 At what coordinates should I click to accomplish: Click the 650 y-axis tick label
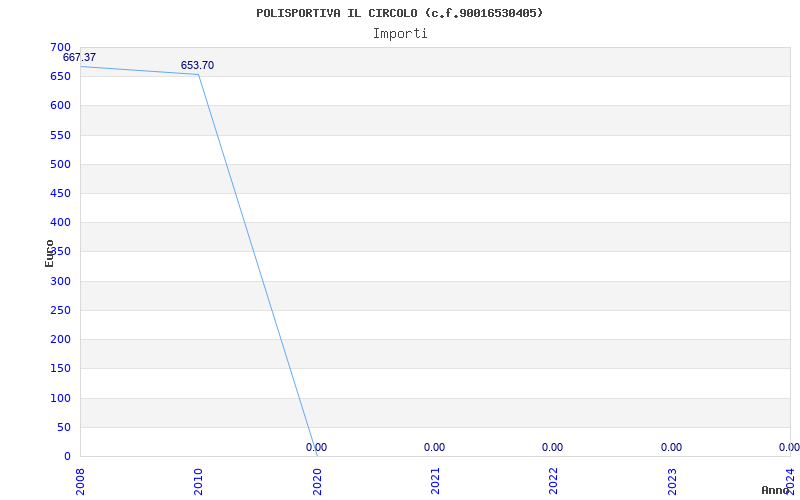coord(60,77)
